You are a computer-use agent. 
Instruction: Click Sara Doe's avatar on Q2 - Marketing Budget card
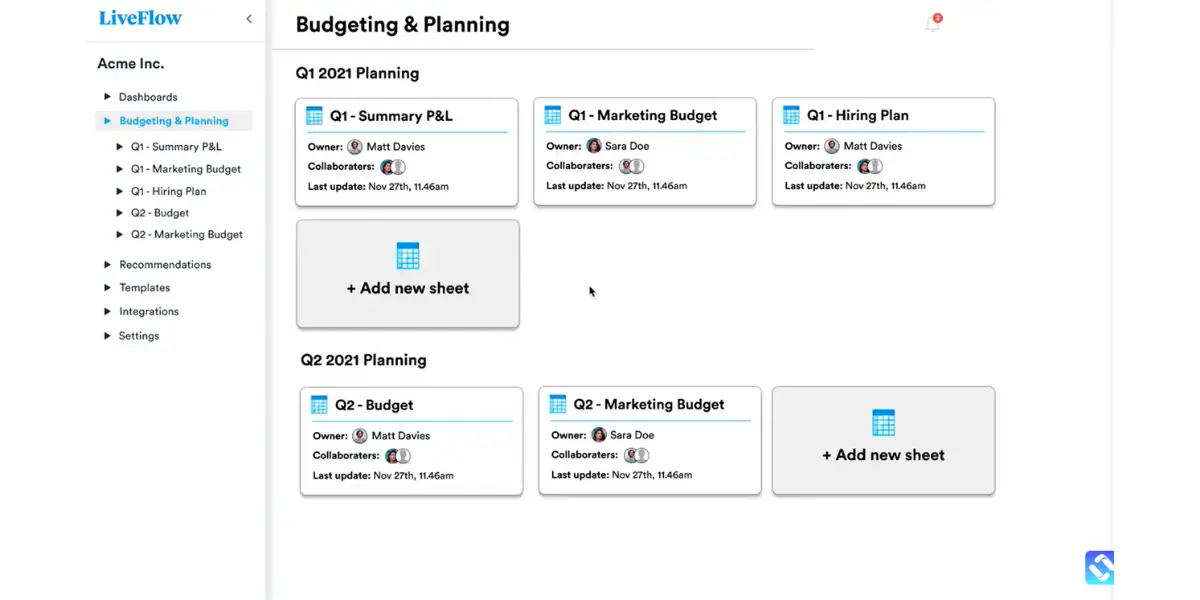coord(599,435)
